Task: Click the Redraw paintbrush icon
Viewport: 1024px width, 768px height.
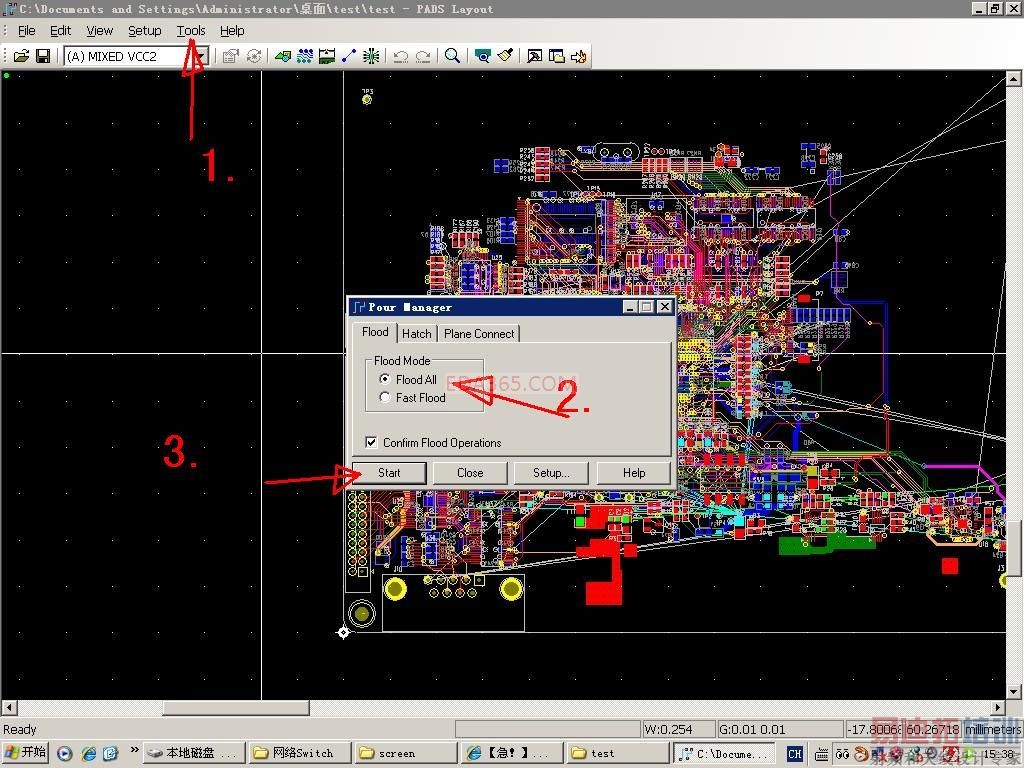Action: 505,56
